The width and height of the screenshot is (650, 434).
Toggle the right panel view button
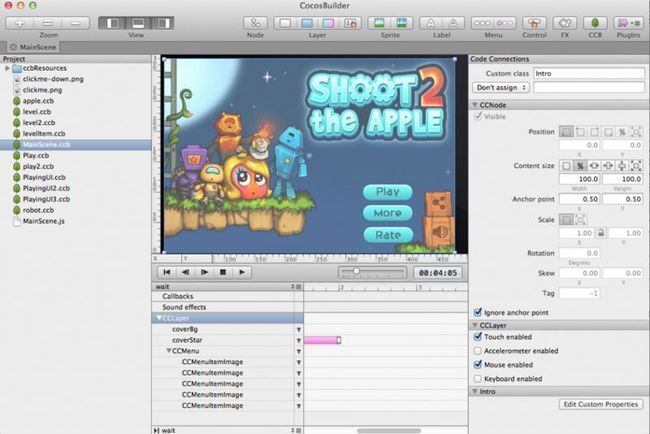(x=163, y=23)
